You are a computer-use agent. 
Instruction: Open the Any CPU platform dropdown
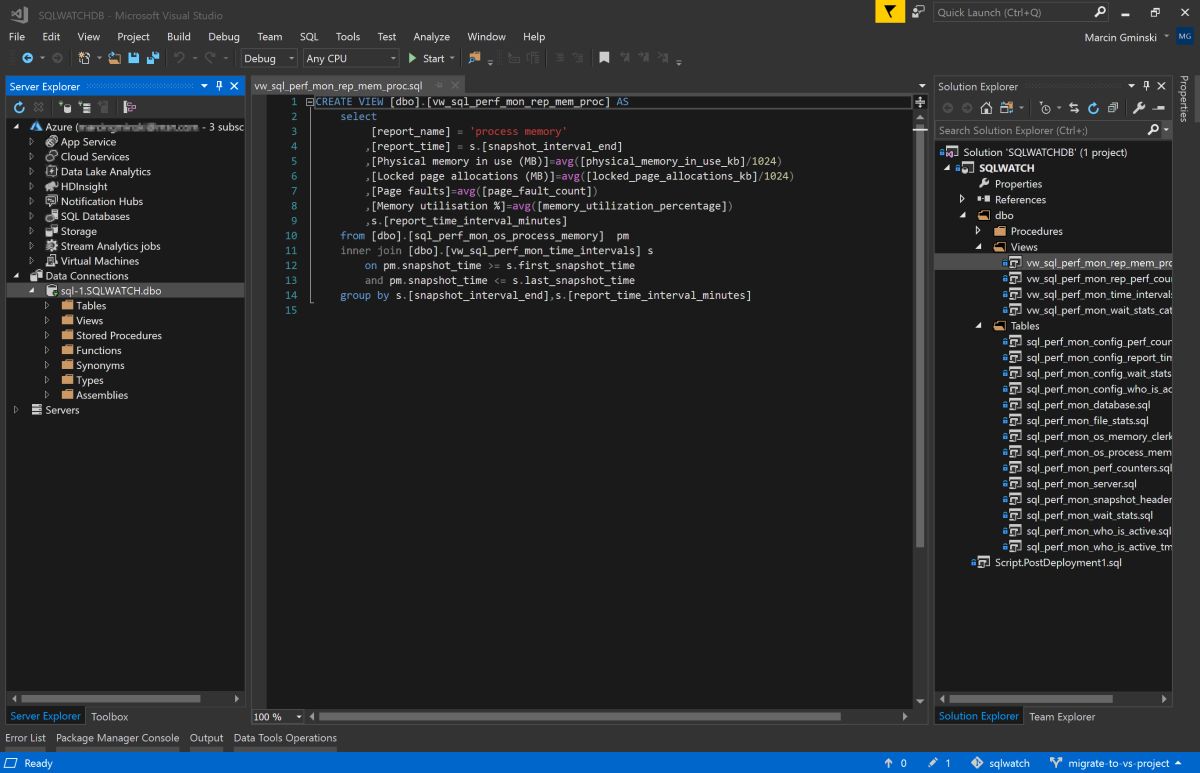[x=350, y=58]
